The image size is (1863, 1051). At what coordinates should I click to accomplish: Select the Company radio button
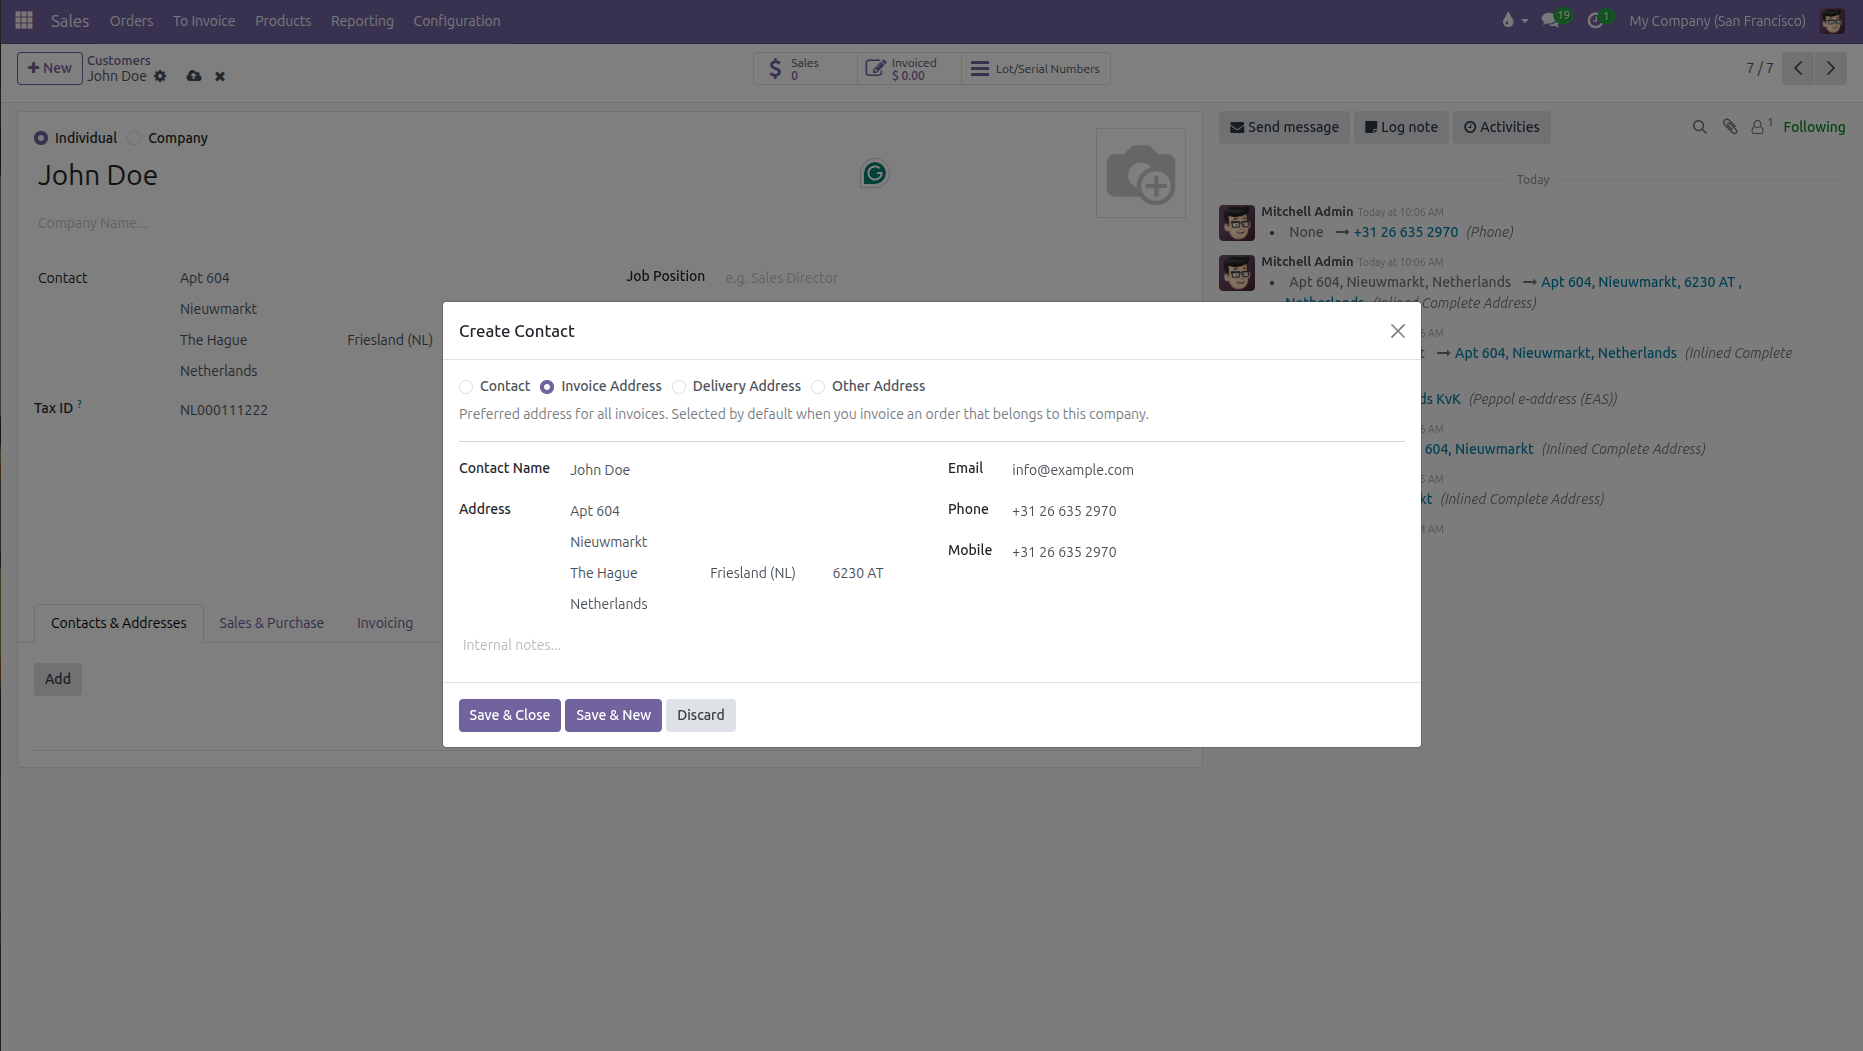134,138
